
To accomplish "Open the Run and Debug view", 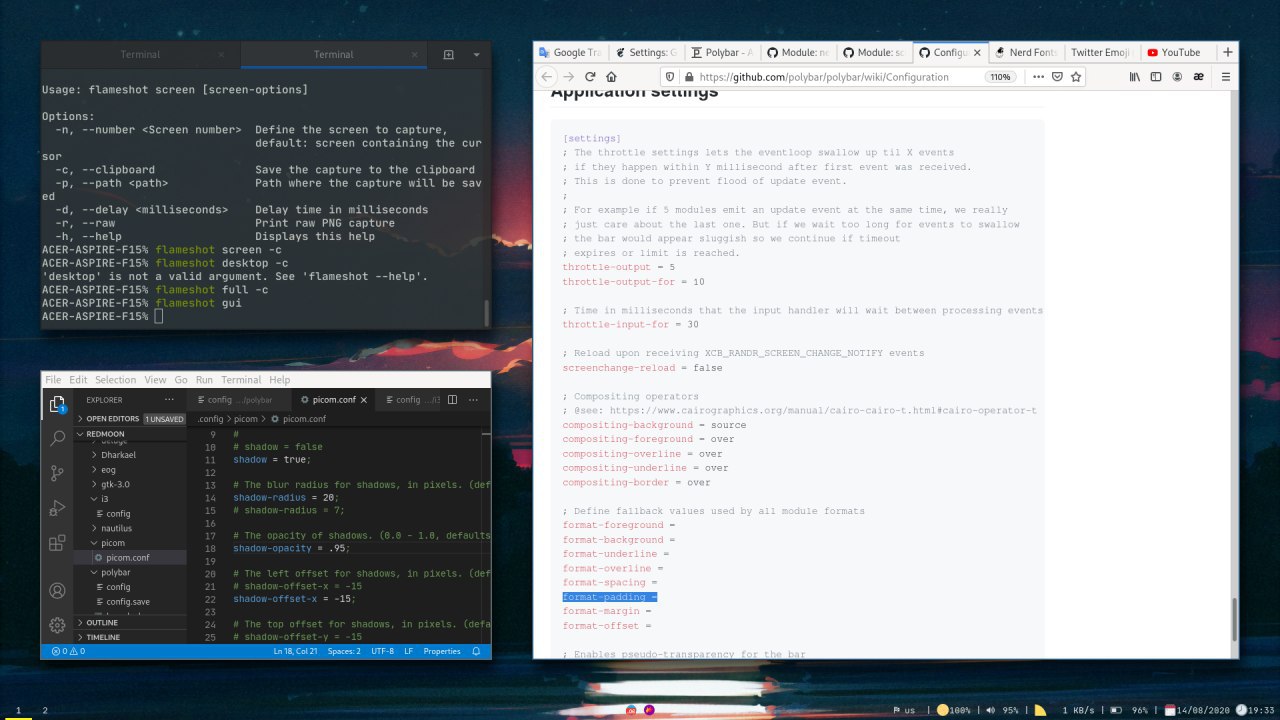I will pyautogui.click(x=57, y=508).
